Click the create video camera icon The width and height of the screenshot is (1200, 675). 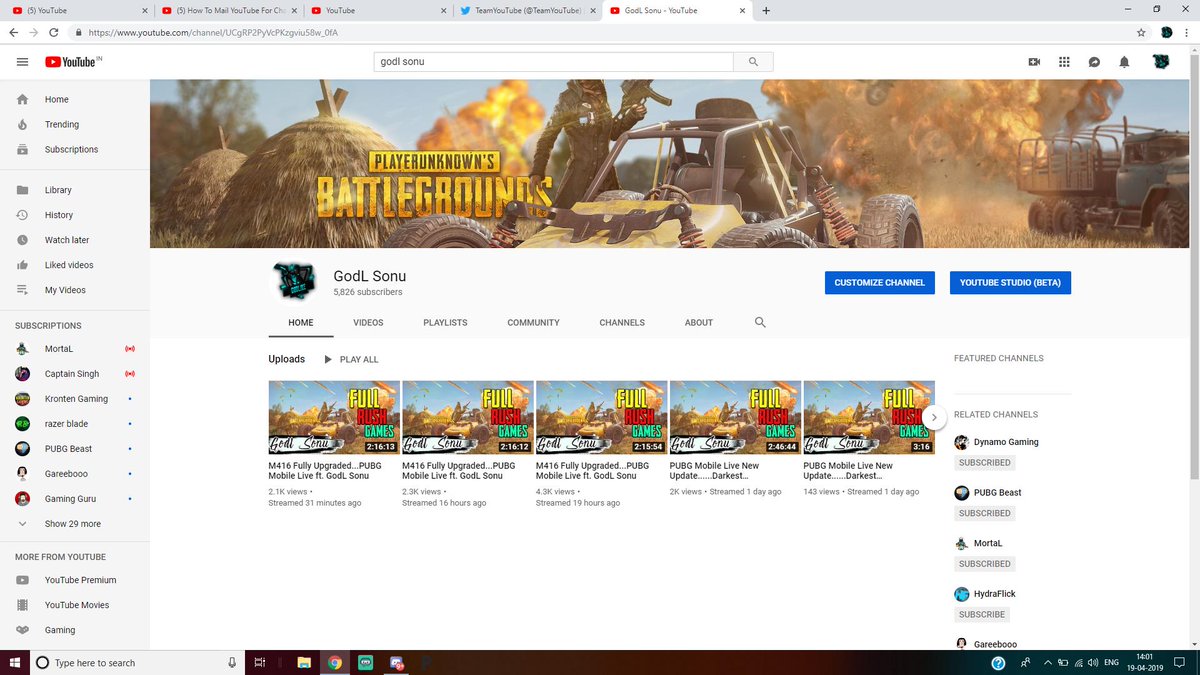[x=1034, y=62]
